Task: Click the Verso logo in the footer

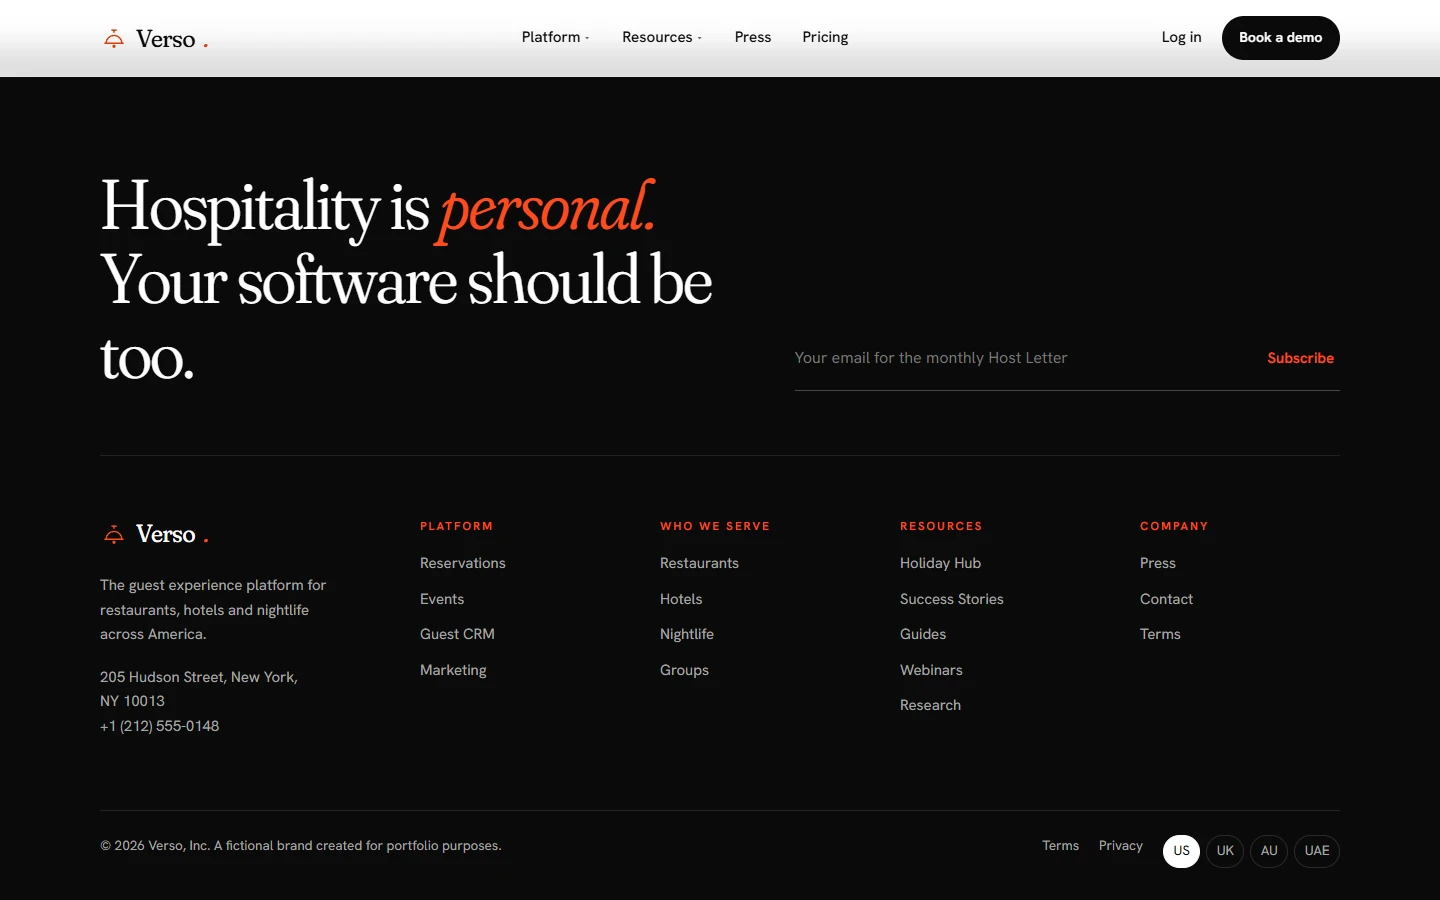Action: coord(155,534)
